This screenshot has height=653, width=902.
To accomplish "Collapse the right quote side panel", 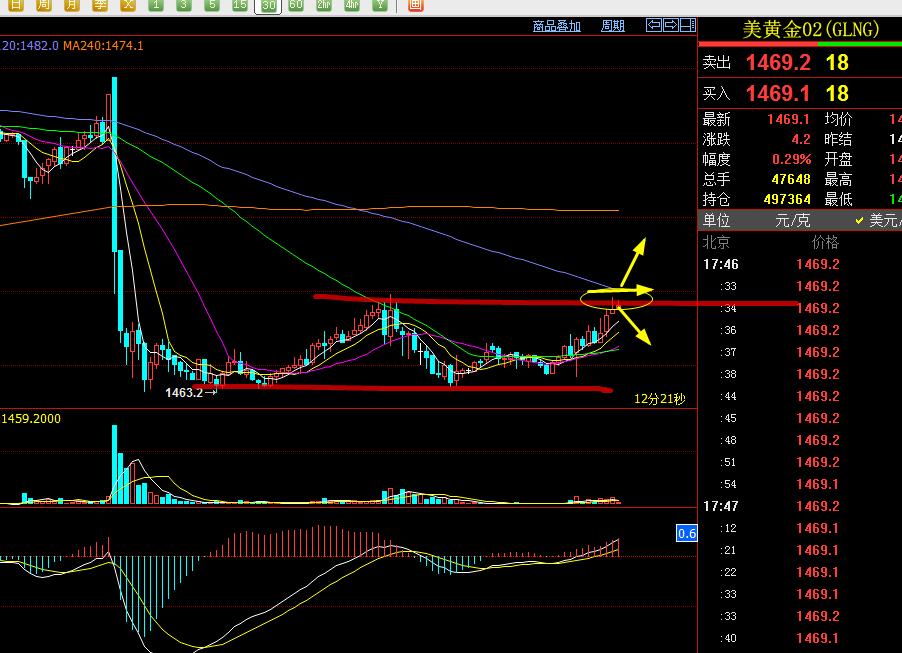I will click(688, 25).
